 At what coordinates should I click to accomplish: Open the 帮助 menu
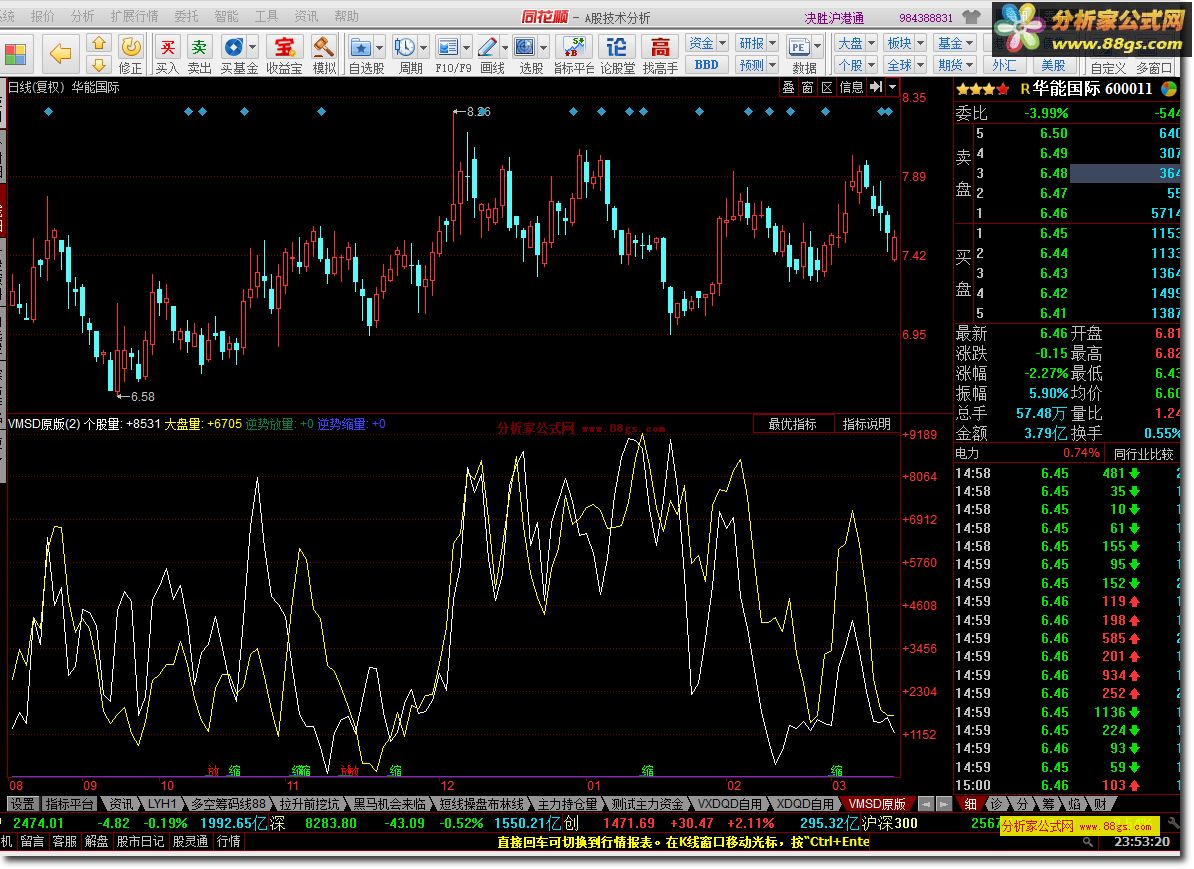pyautogui.click(x=346, y=16)
